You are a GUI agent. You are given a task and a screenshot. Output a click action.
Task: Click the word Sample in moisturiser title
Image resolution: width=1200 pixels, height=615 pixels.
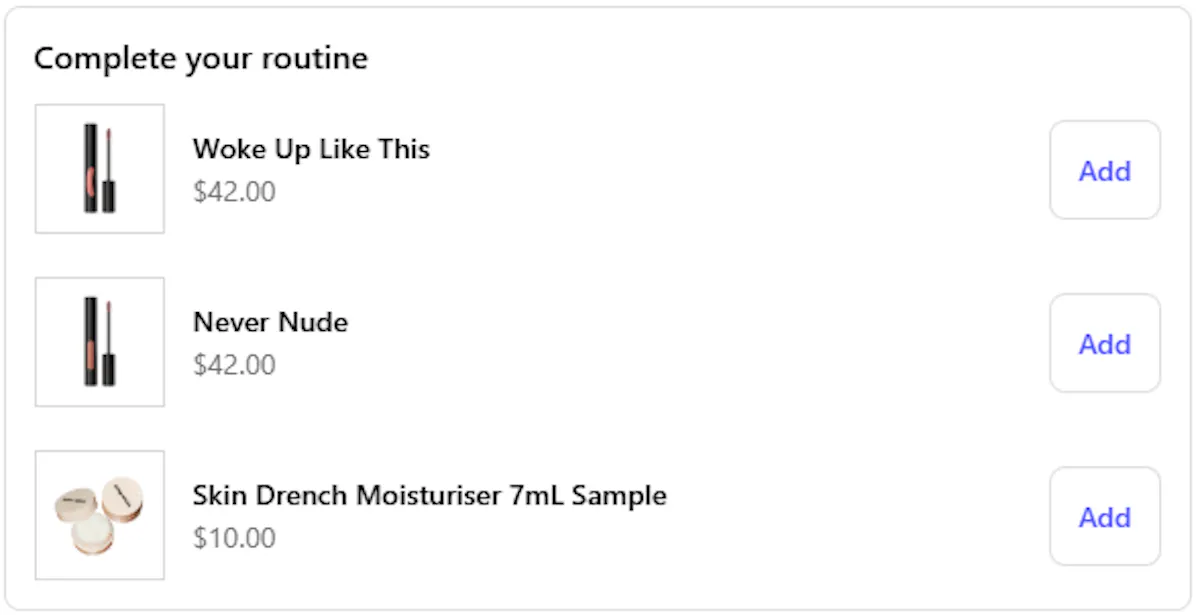(x=620, y=495)
